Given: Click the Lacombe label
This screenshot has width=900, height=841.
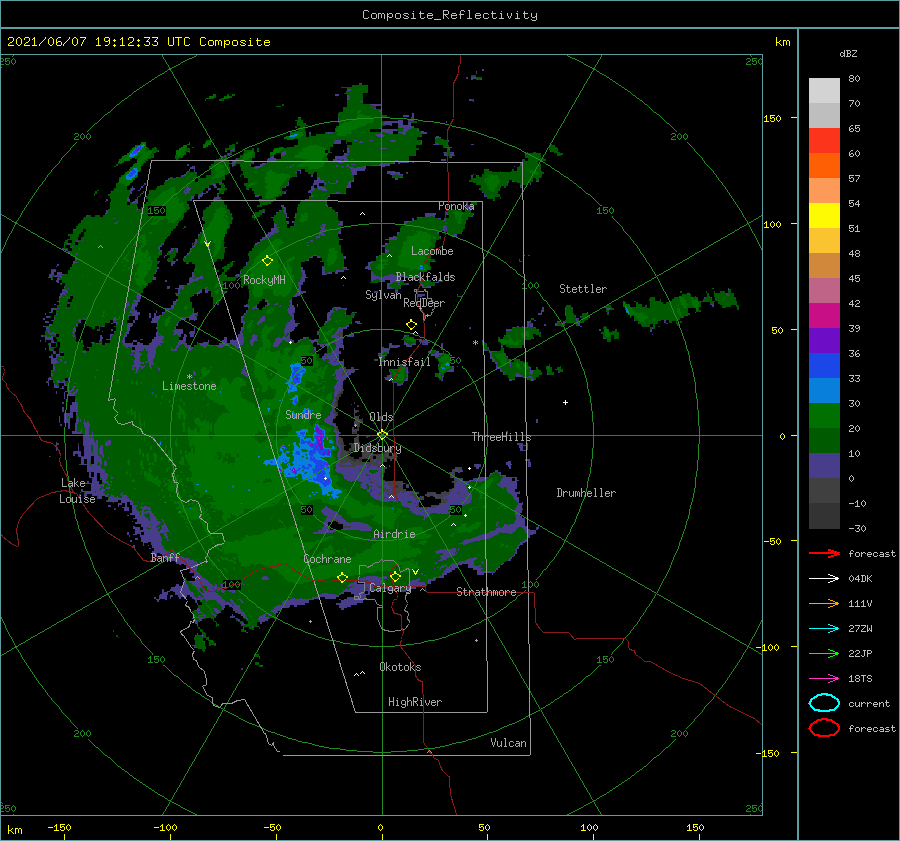Looking at the screenshot, I should pyautogui.click(x=432, y=251).
